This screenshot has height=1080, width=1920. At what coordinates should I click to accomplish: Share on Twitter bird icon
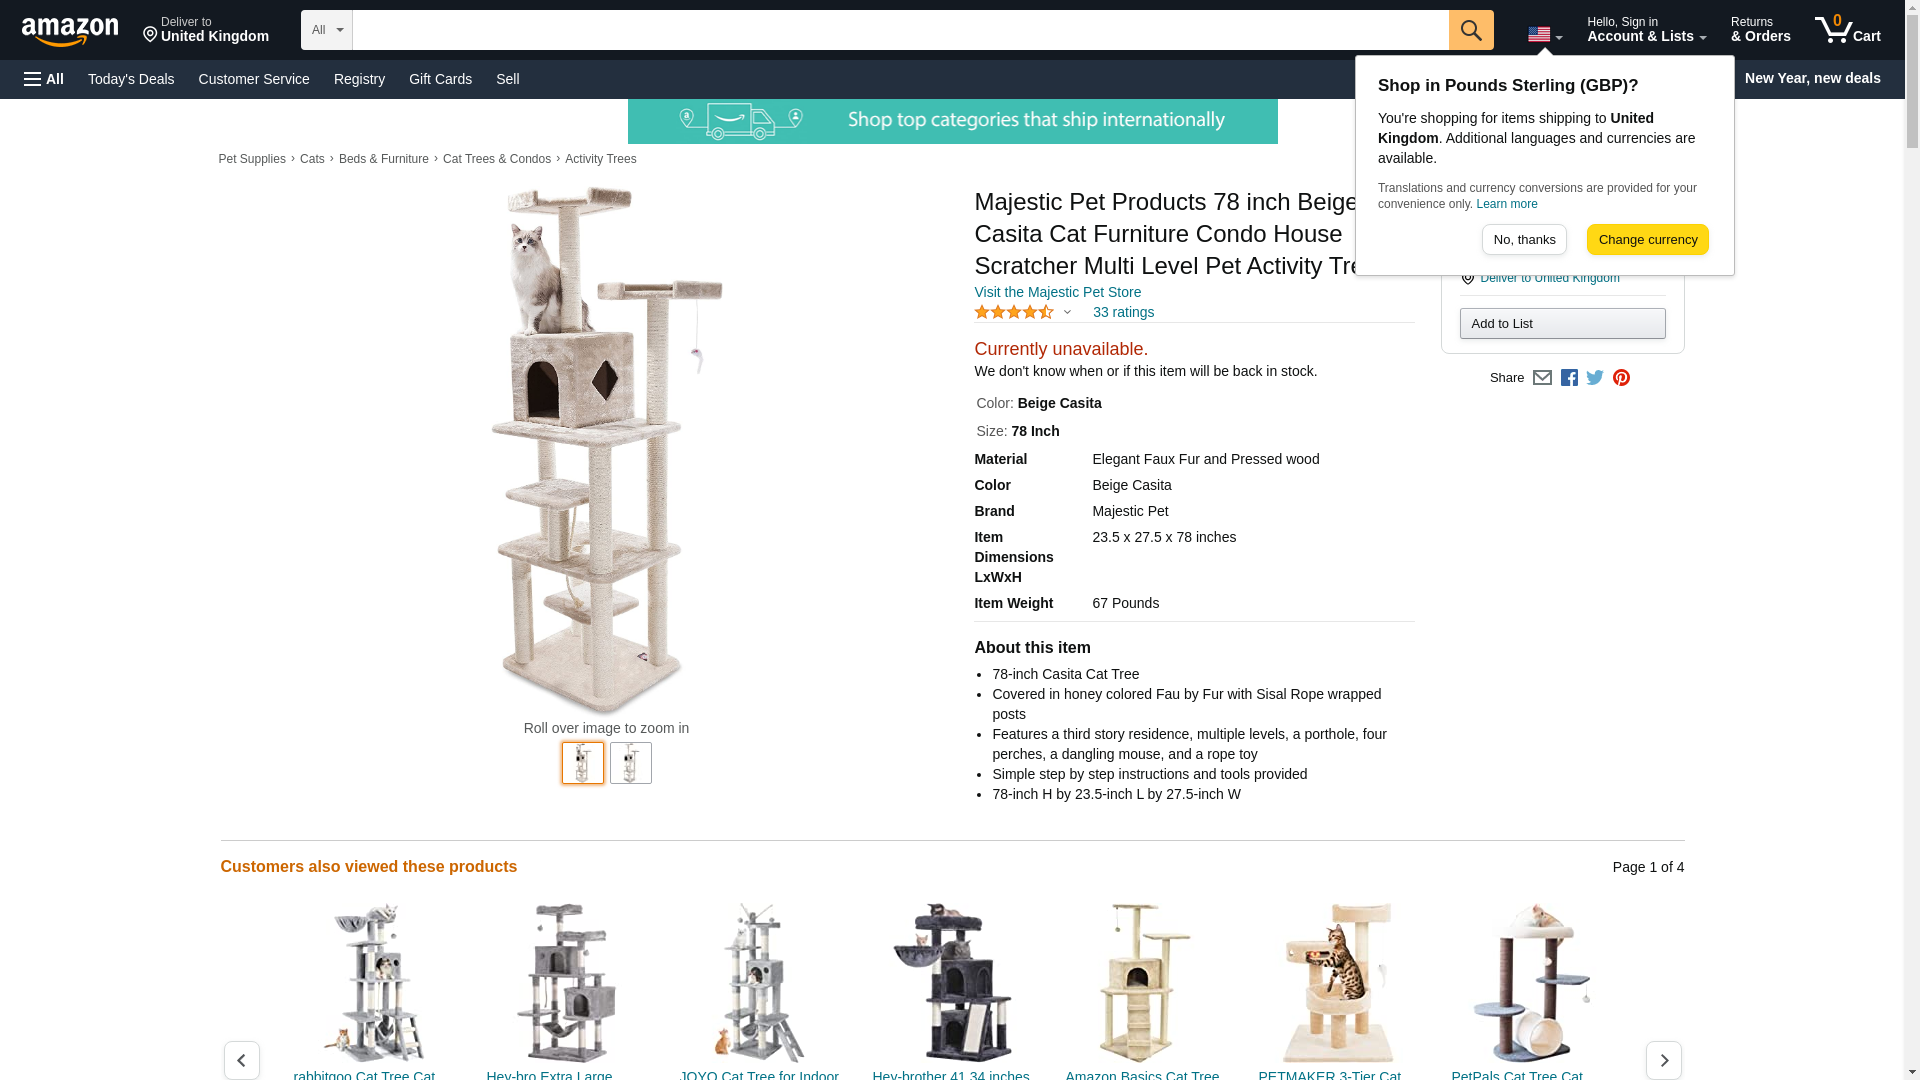pos(1595,378)
